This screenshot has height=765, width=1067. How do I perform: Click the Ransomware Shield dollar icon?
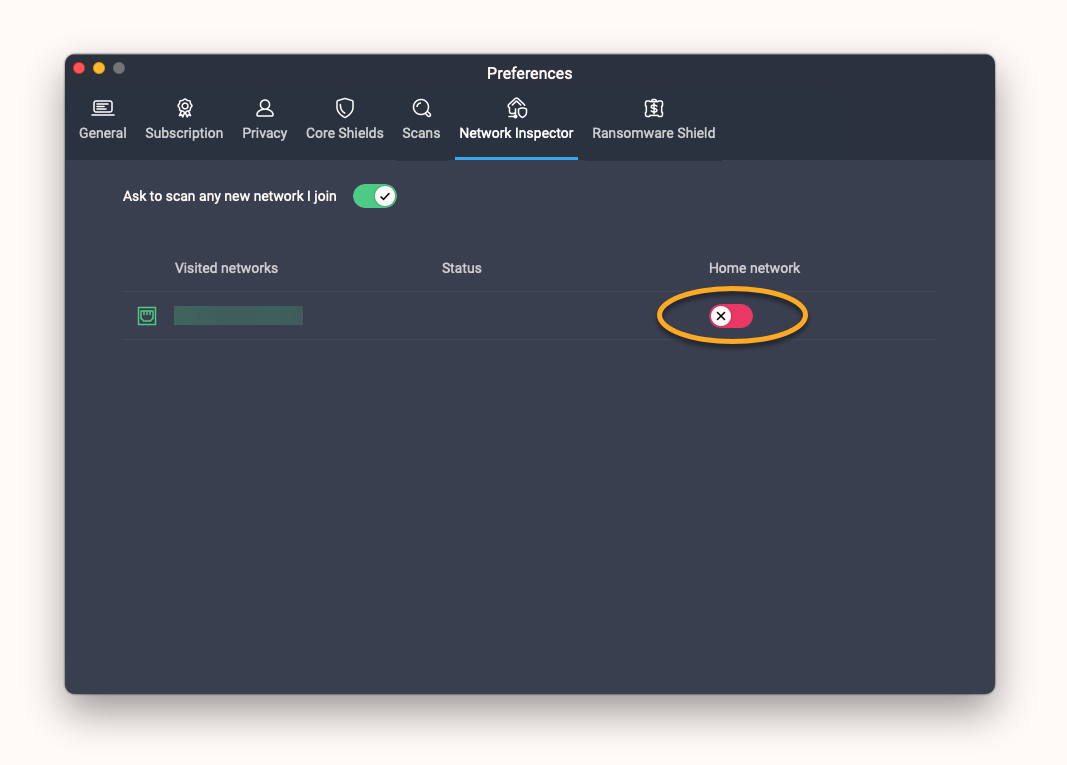[654, 108]
